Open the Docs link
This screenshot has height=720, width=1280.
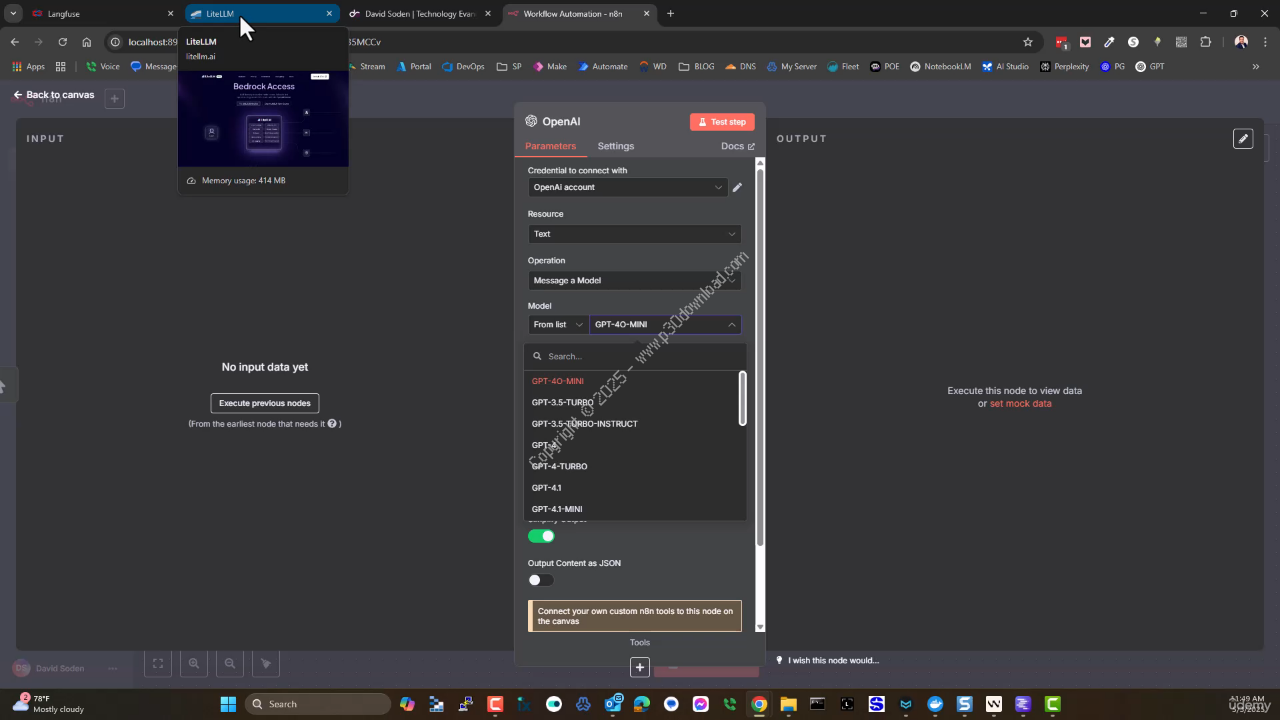click(x=738, y=146)
